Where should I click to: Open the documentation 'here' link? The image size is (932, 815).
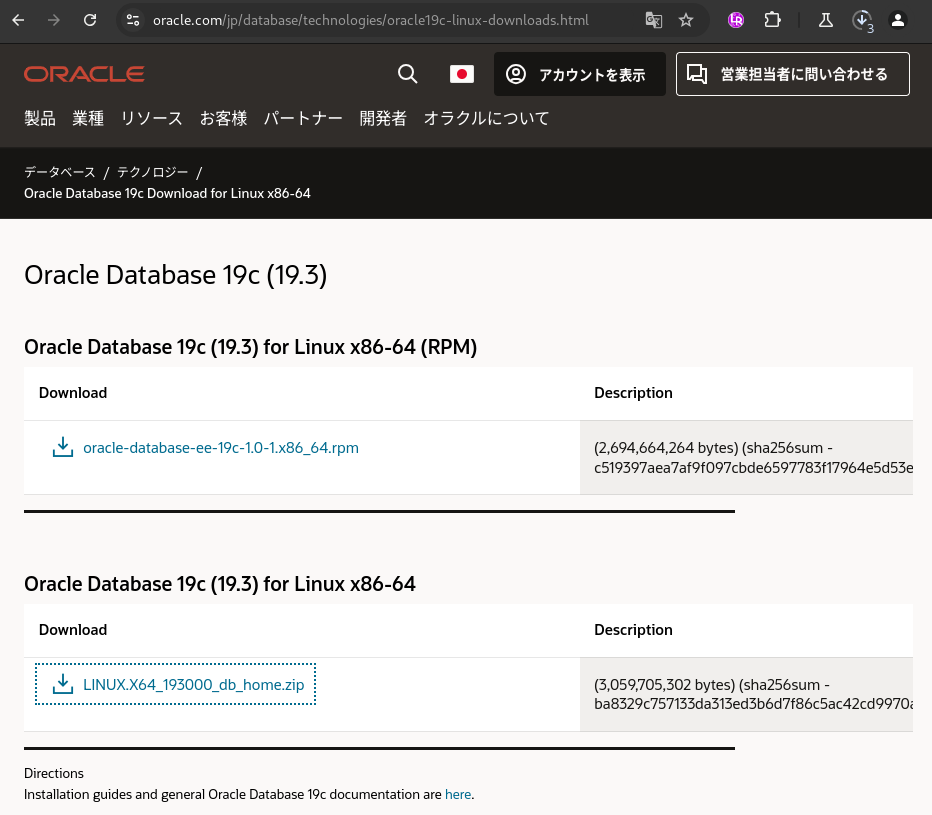click(458, 793)
